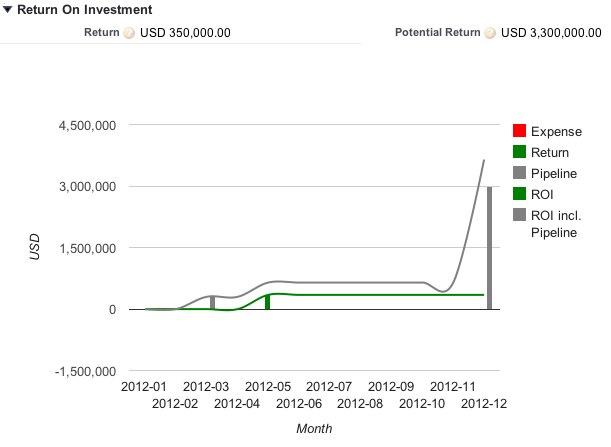
Task: Click help icon beside Return field label
Action: pyautogui.click(x=128, y=33)
